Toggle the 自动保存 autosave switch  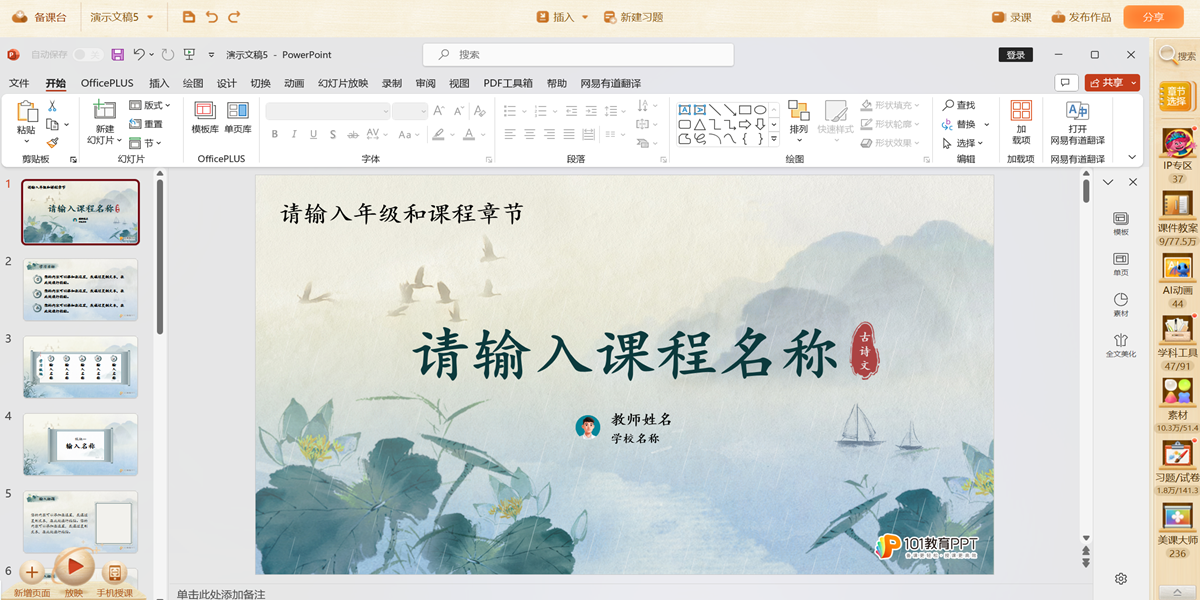(88, 55)
